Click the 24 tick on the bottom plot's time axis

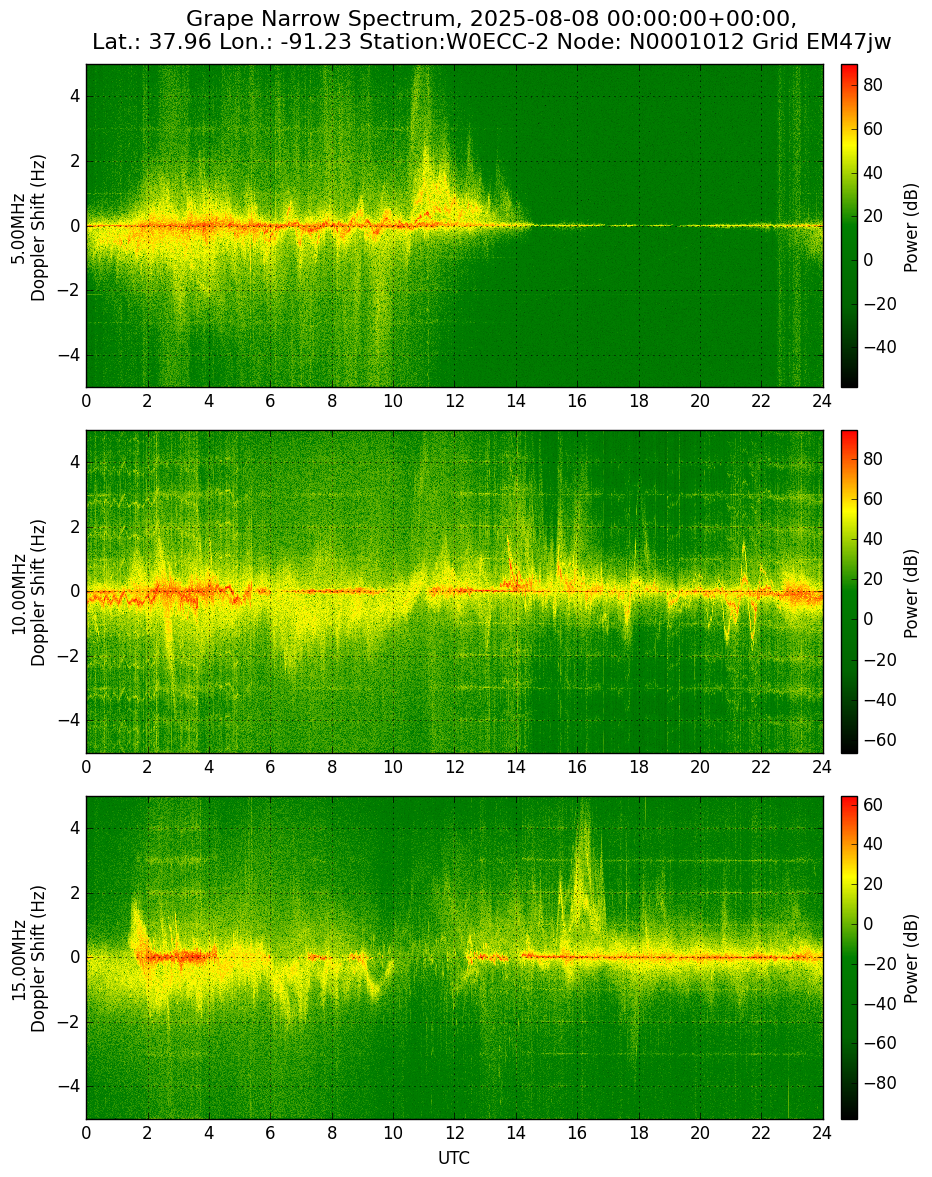click(x=822, y=1133)
